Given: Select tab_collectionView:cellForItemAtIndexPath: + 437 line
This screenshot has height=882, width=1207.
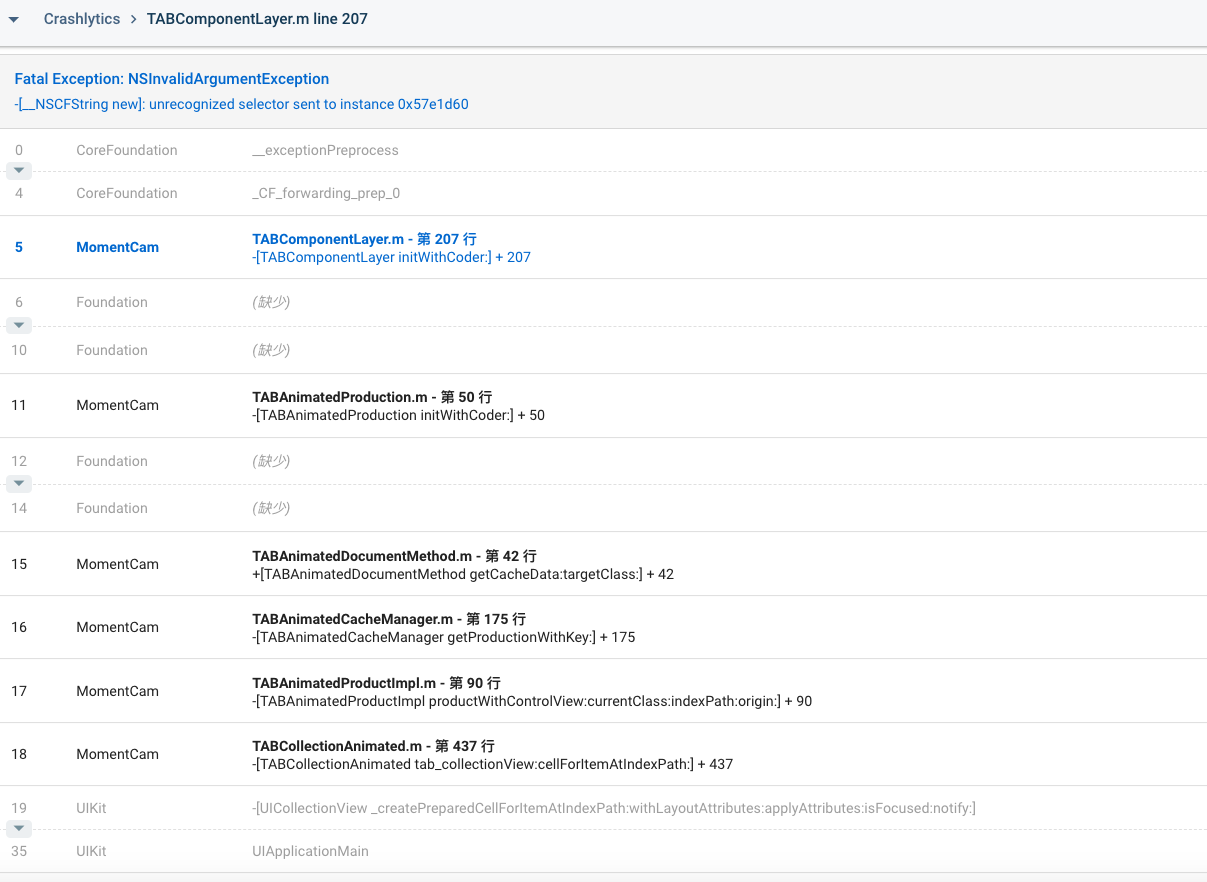Looking at the screenshot, I should click(492, 764).
